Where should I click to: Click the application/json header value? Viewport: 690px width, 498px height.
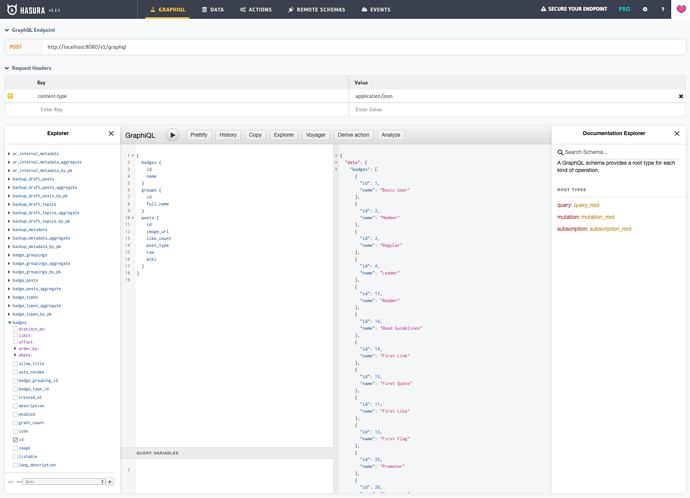(x=374, y=96)
